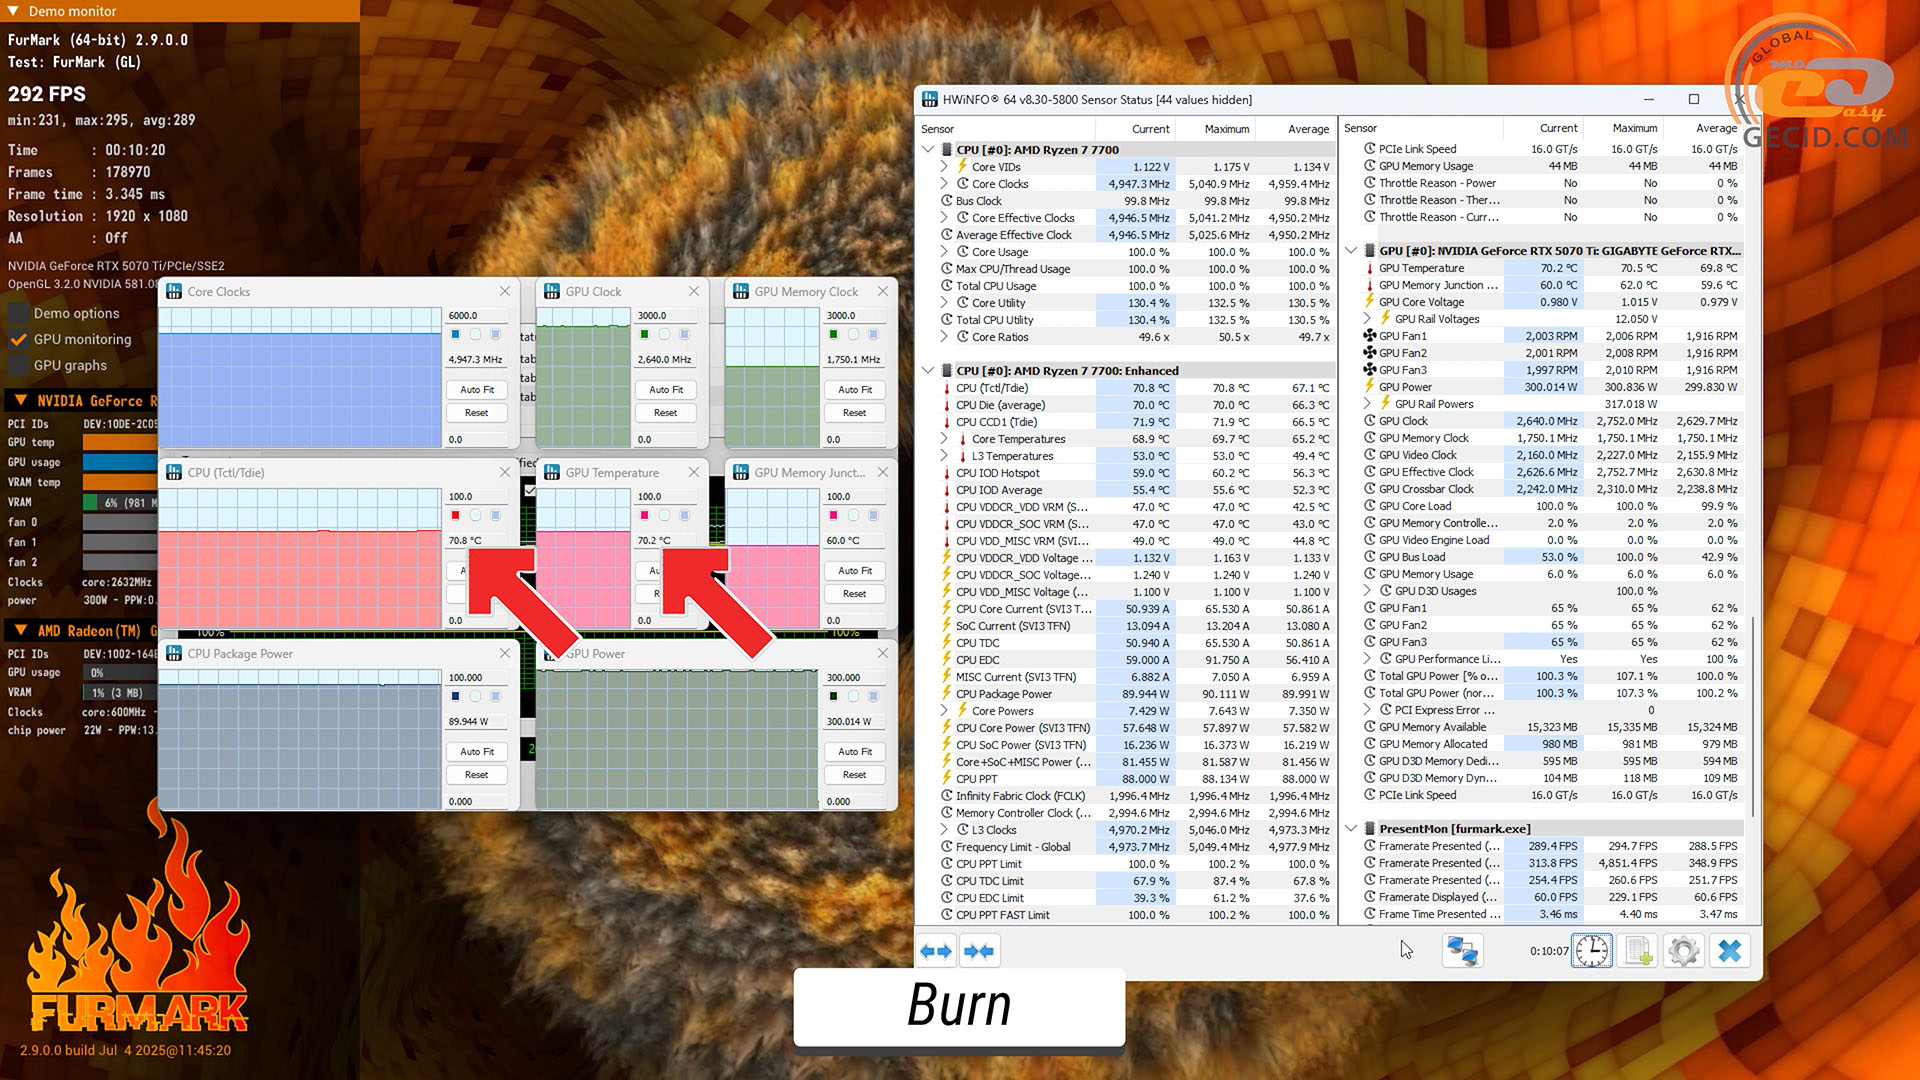Screen dimensions: 1920x1080
Task: Click the HWiNFO icon in the CPU Package Power graph title
Action: click(174, 653)
